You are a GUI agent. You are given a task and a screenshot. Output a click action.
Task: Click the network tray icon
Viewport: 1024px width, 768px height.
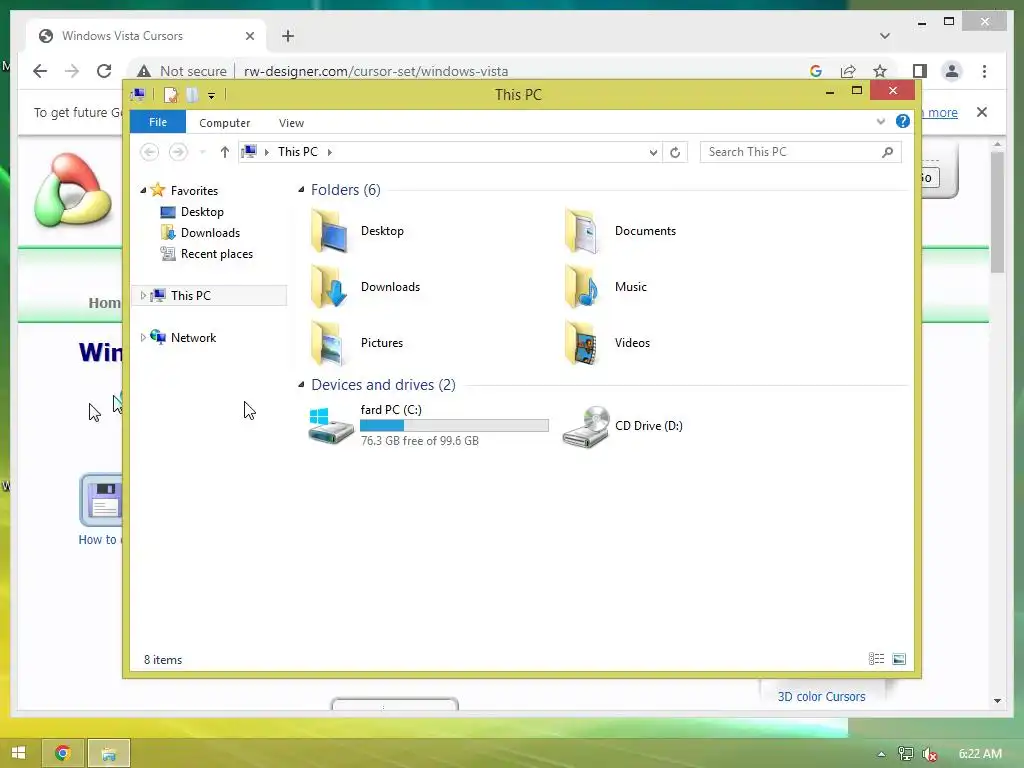point(905,754)
